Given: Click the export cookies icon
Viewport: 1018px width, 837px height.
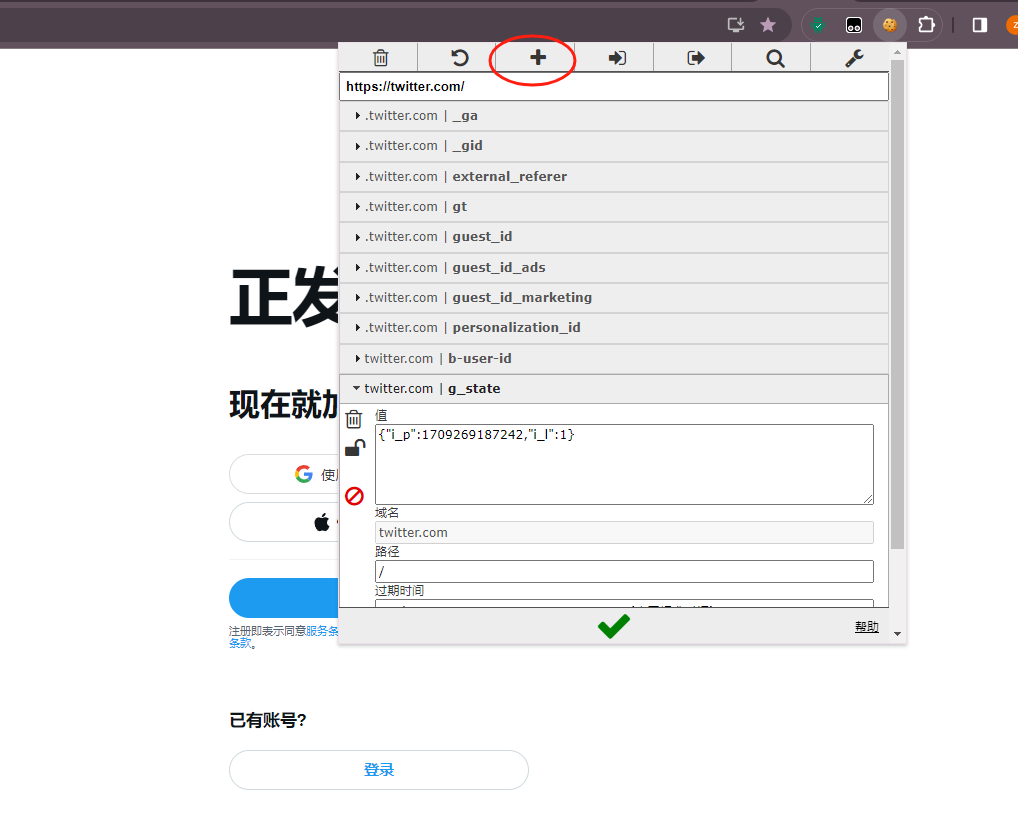Looking at the screenshot, I should (x=695, y=58).
